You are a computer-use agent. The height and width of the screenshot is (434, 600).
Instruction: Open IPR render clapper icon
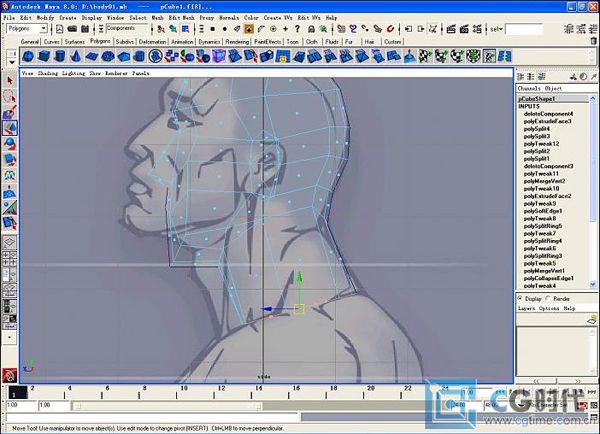click(465, 29)
